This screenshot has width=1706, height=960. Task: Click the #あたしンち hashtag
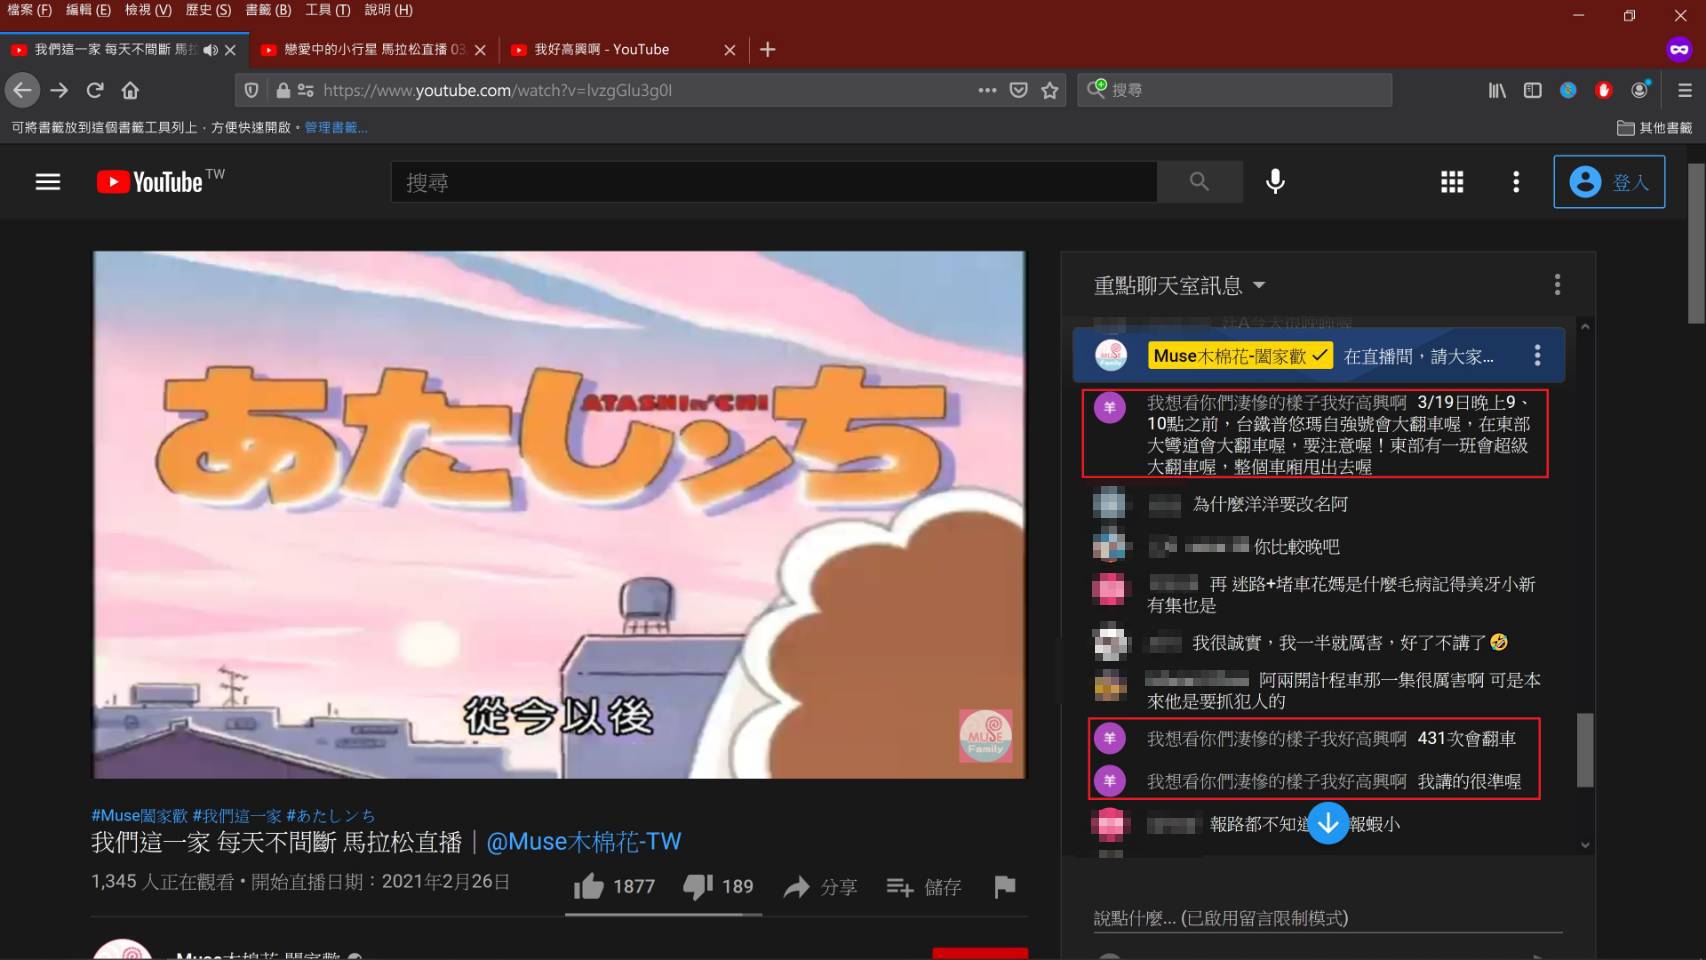[x=331, y=816]
